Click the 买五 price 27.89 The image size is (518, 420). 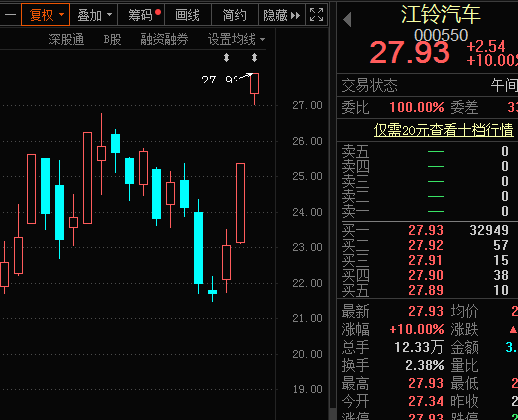point(426,290)
